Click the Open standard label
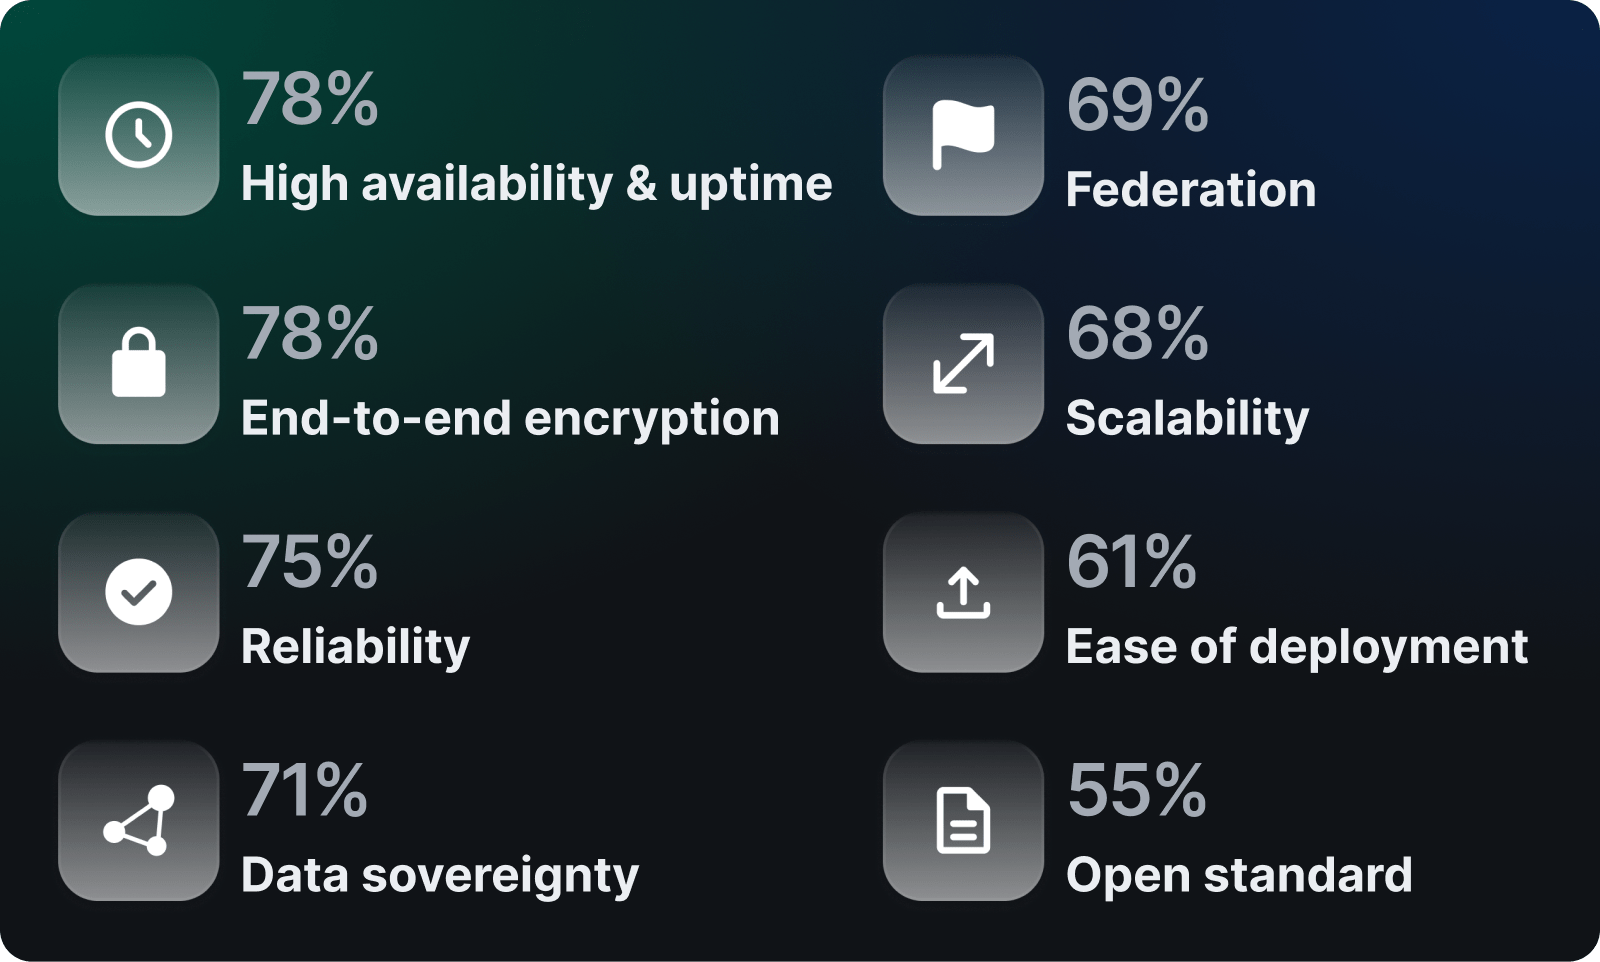This screenshot has height=962, width=1600. [x=1239, y=876]
